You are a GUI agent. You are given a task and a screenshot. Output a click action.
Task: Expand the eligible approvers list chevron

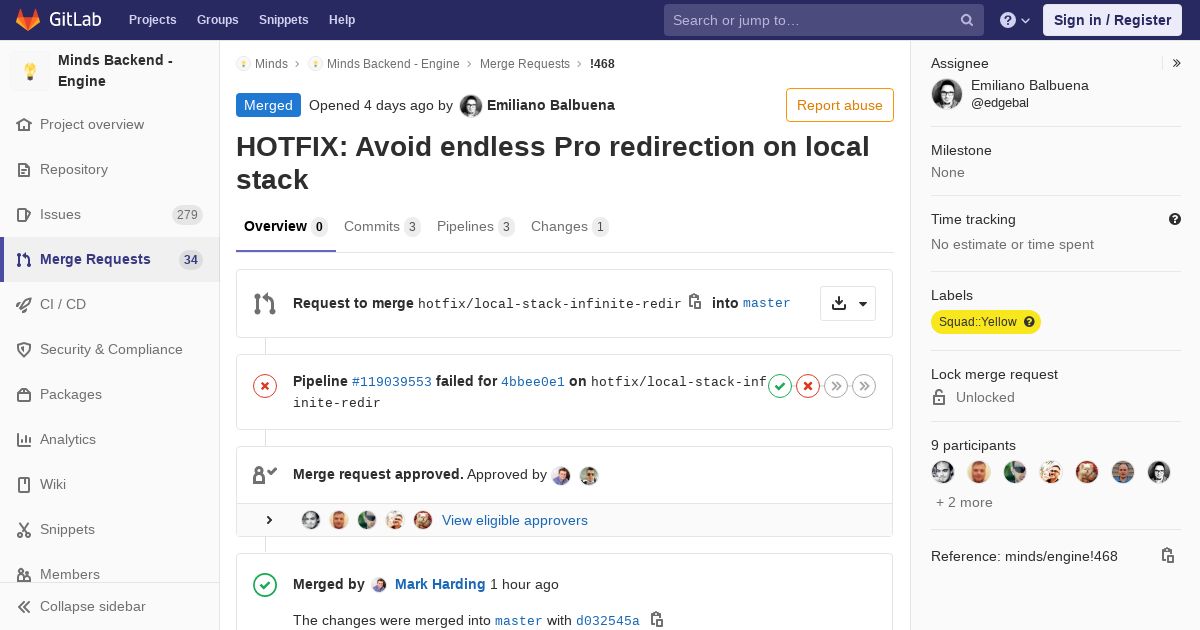tap(269, 520)
